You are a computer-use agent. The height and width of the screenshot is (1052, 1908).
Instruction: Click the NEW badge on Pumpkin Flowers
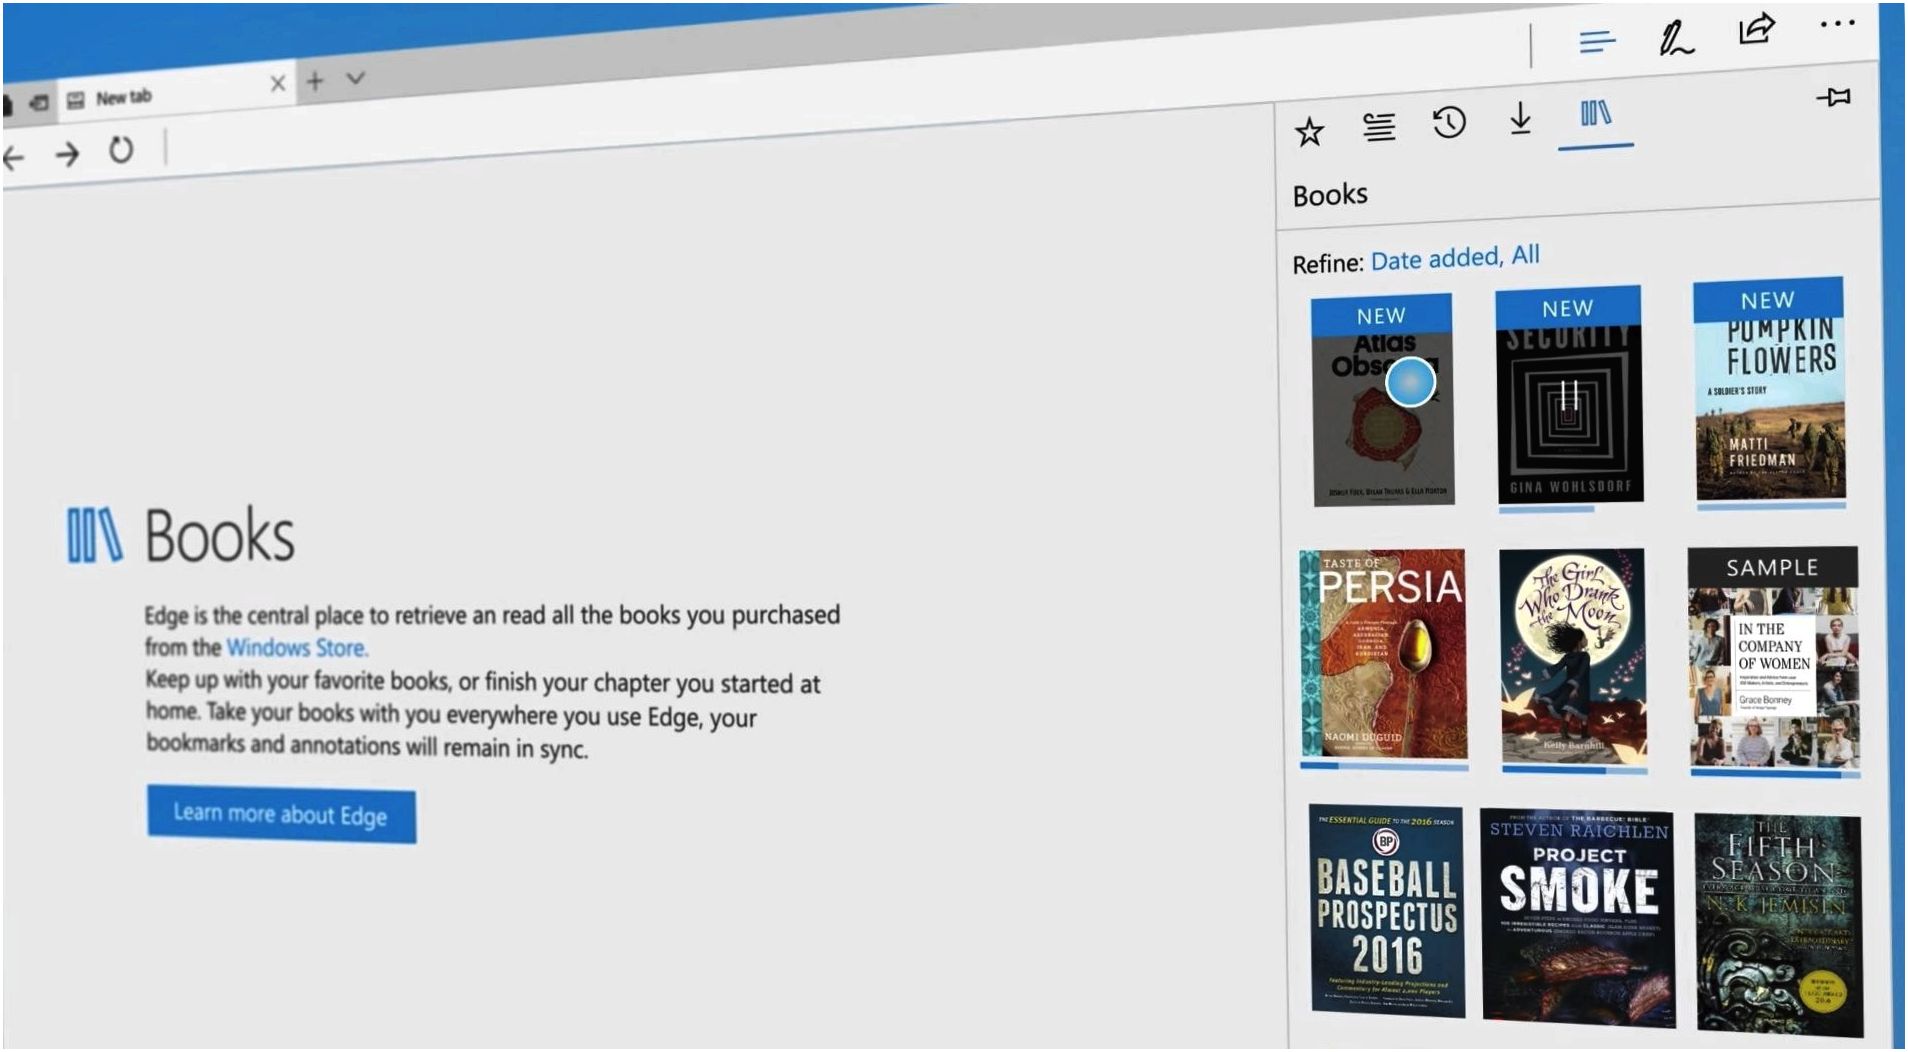pyautogui.click(x=1768, y=300)
